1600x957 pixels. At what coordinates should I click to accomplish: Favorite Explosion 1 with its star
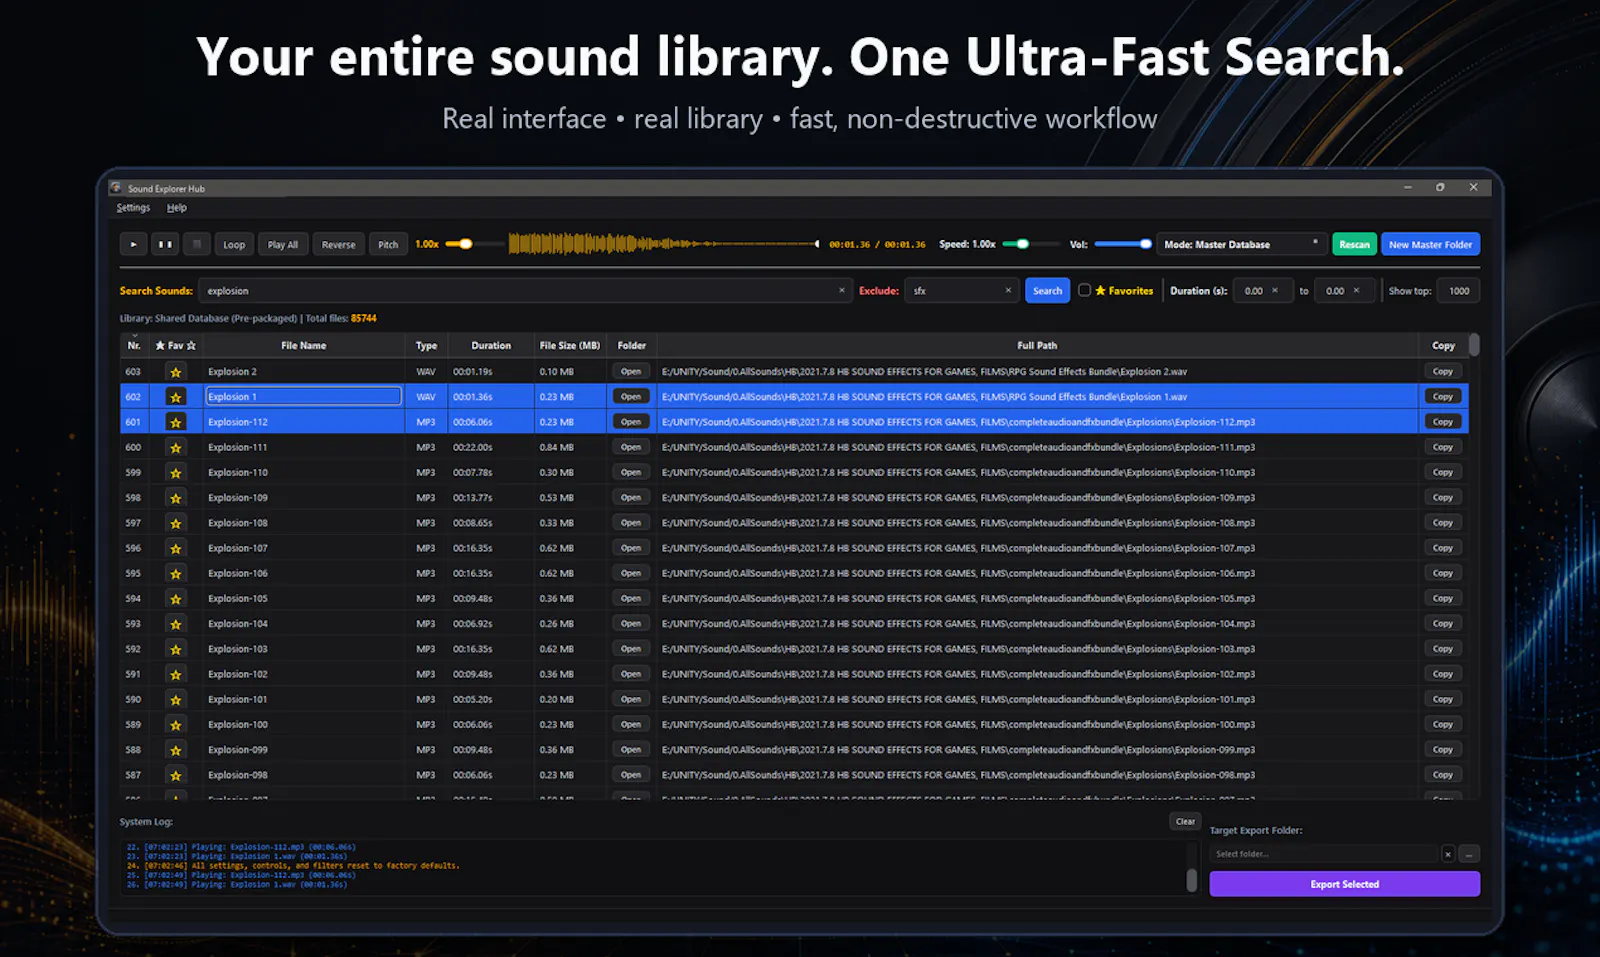(176, 397)
